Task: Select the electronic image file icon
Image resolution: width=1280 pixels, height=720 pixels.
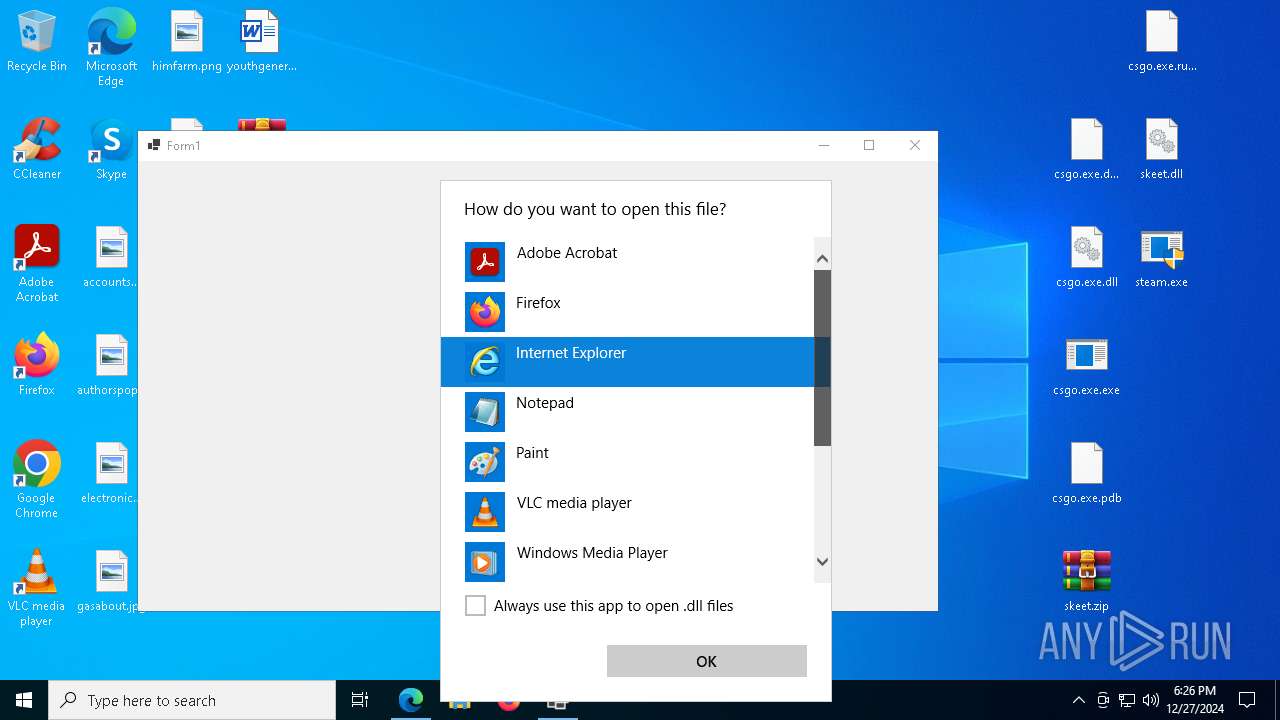Action: pyautogui.click(x=111, y=473)
